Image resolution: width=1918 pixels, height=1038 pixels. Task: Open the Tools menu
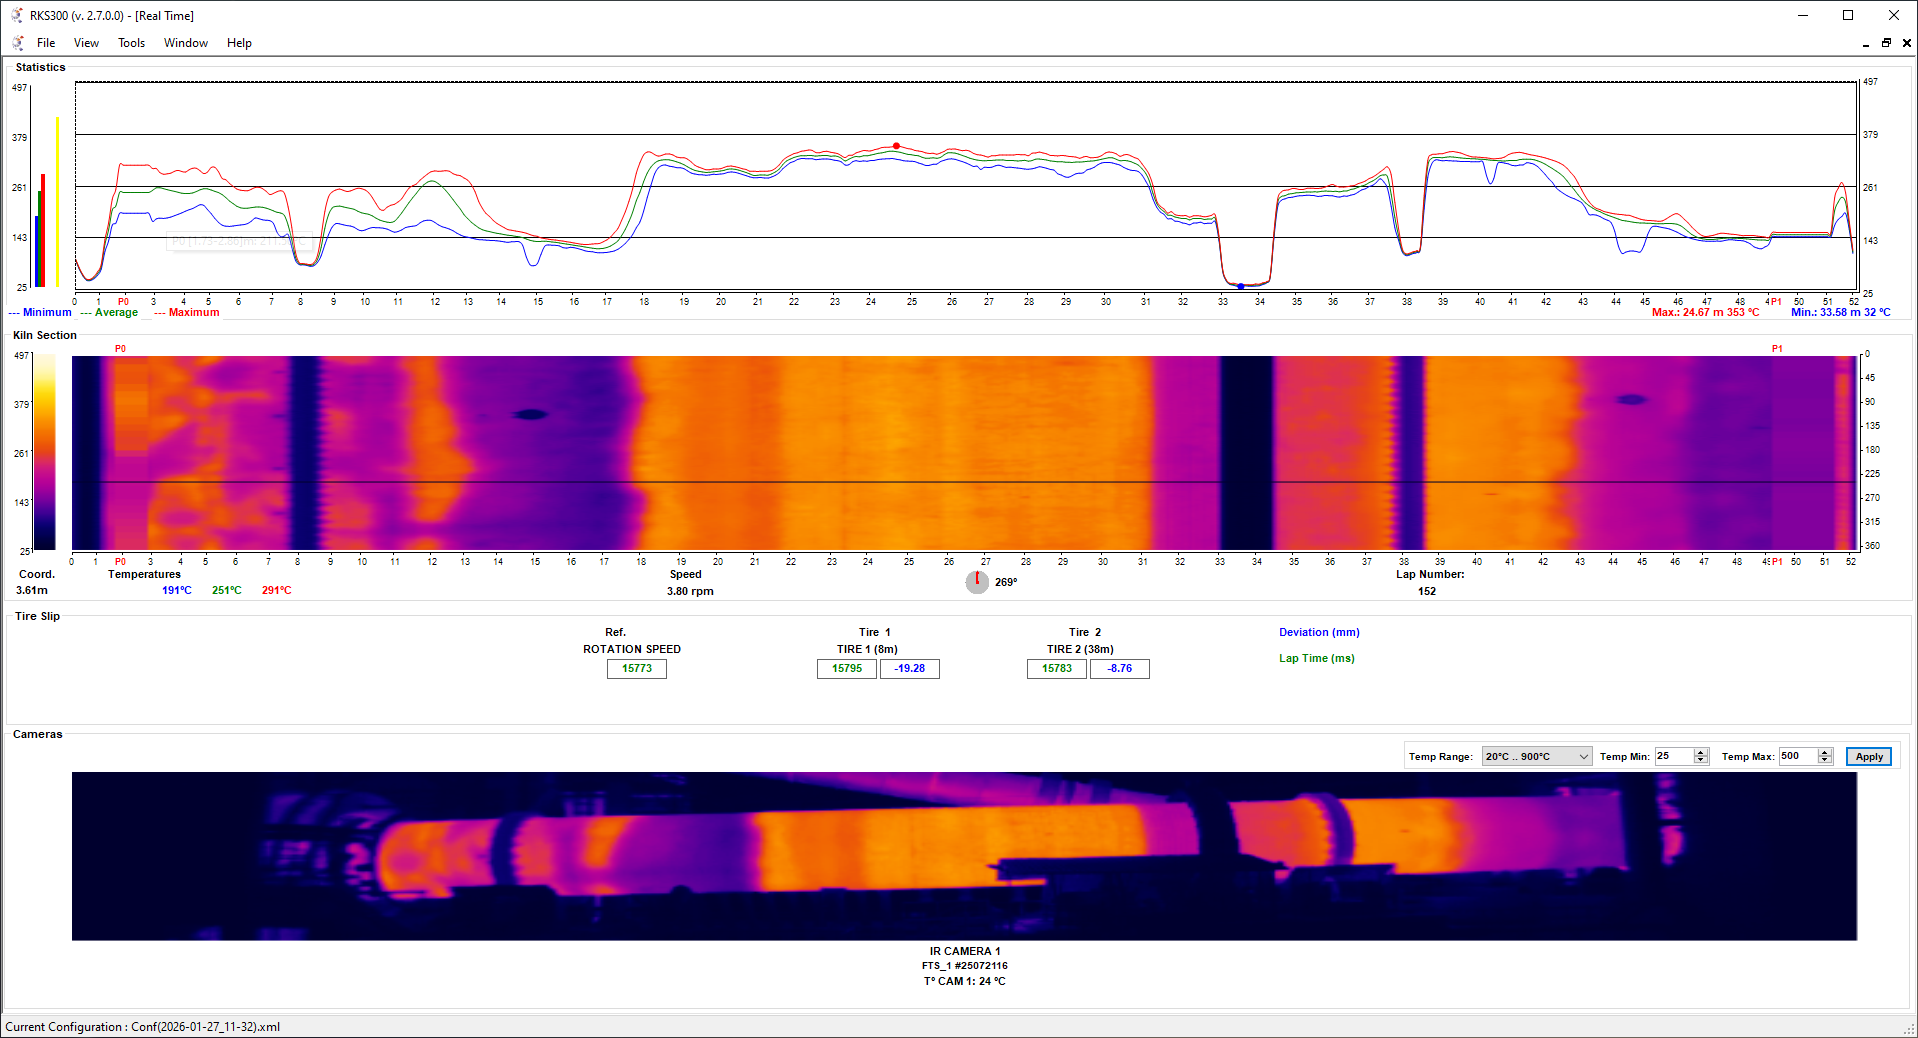click(131, 42)
